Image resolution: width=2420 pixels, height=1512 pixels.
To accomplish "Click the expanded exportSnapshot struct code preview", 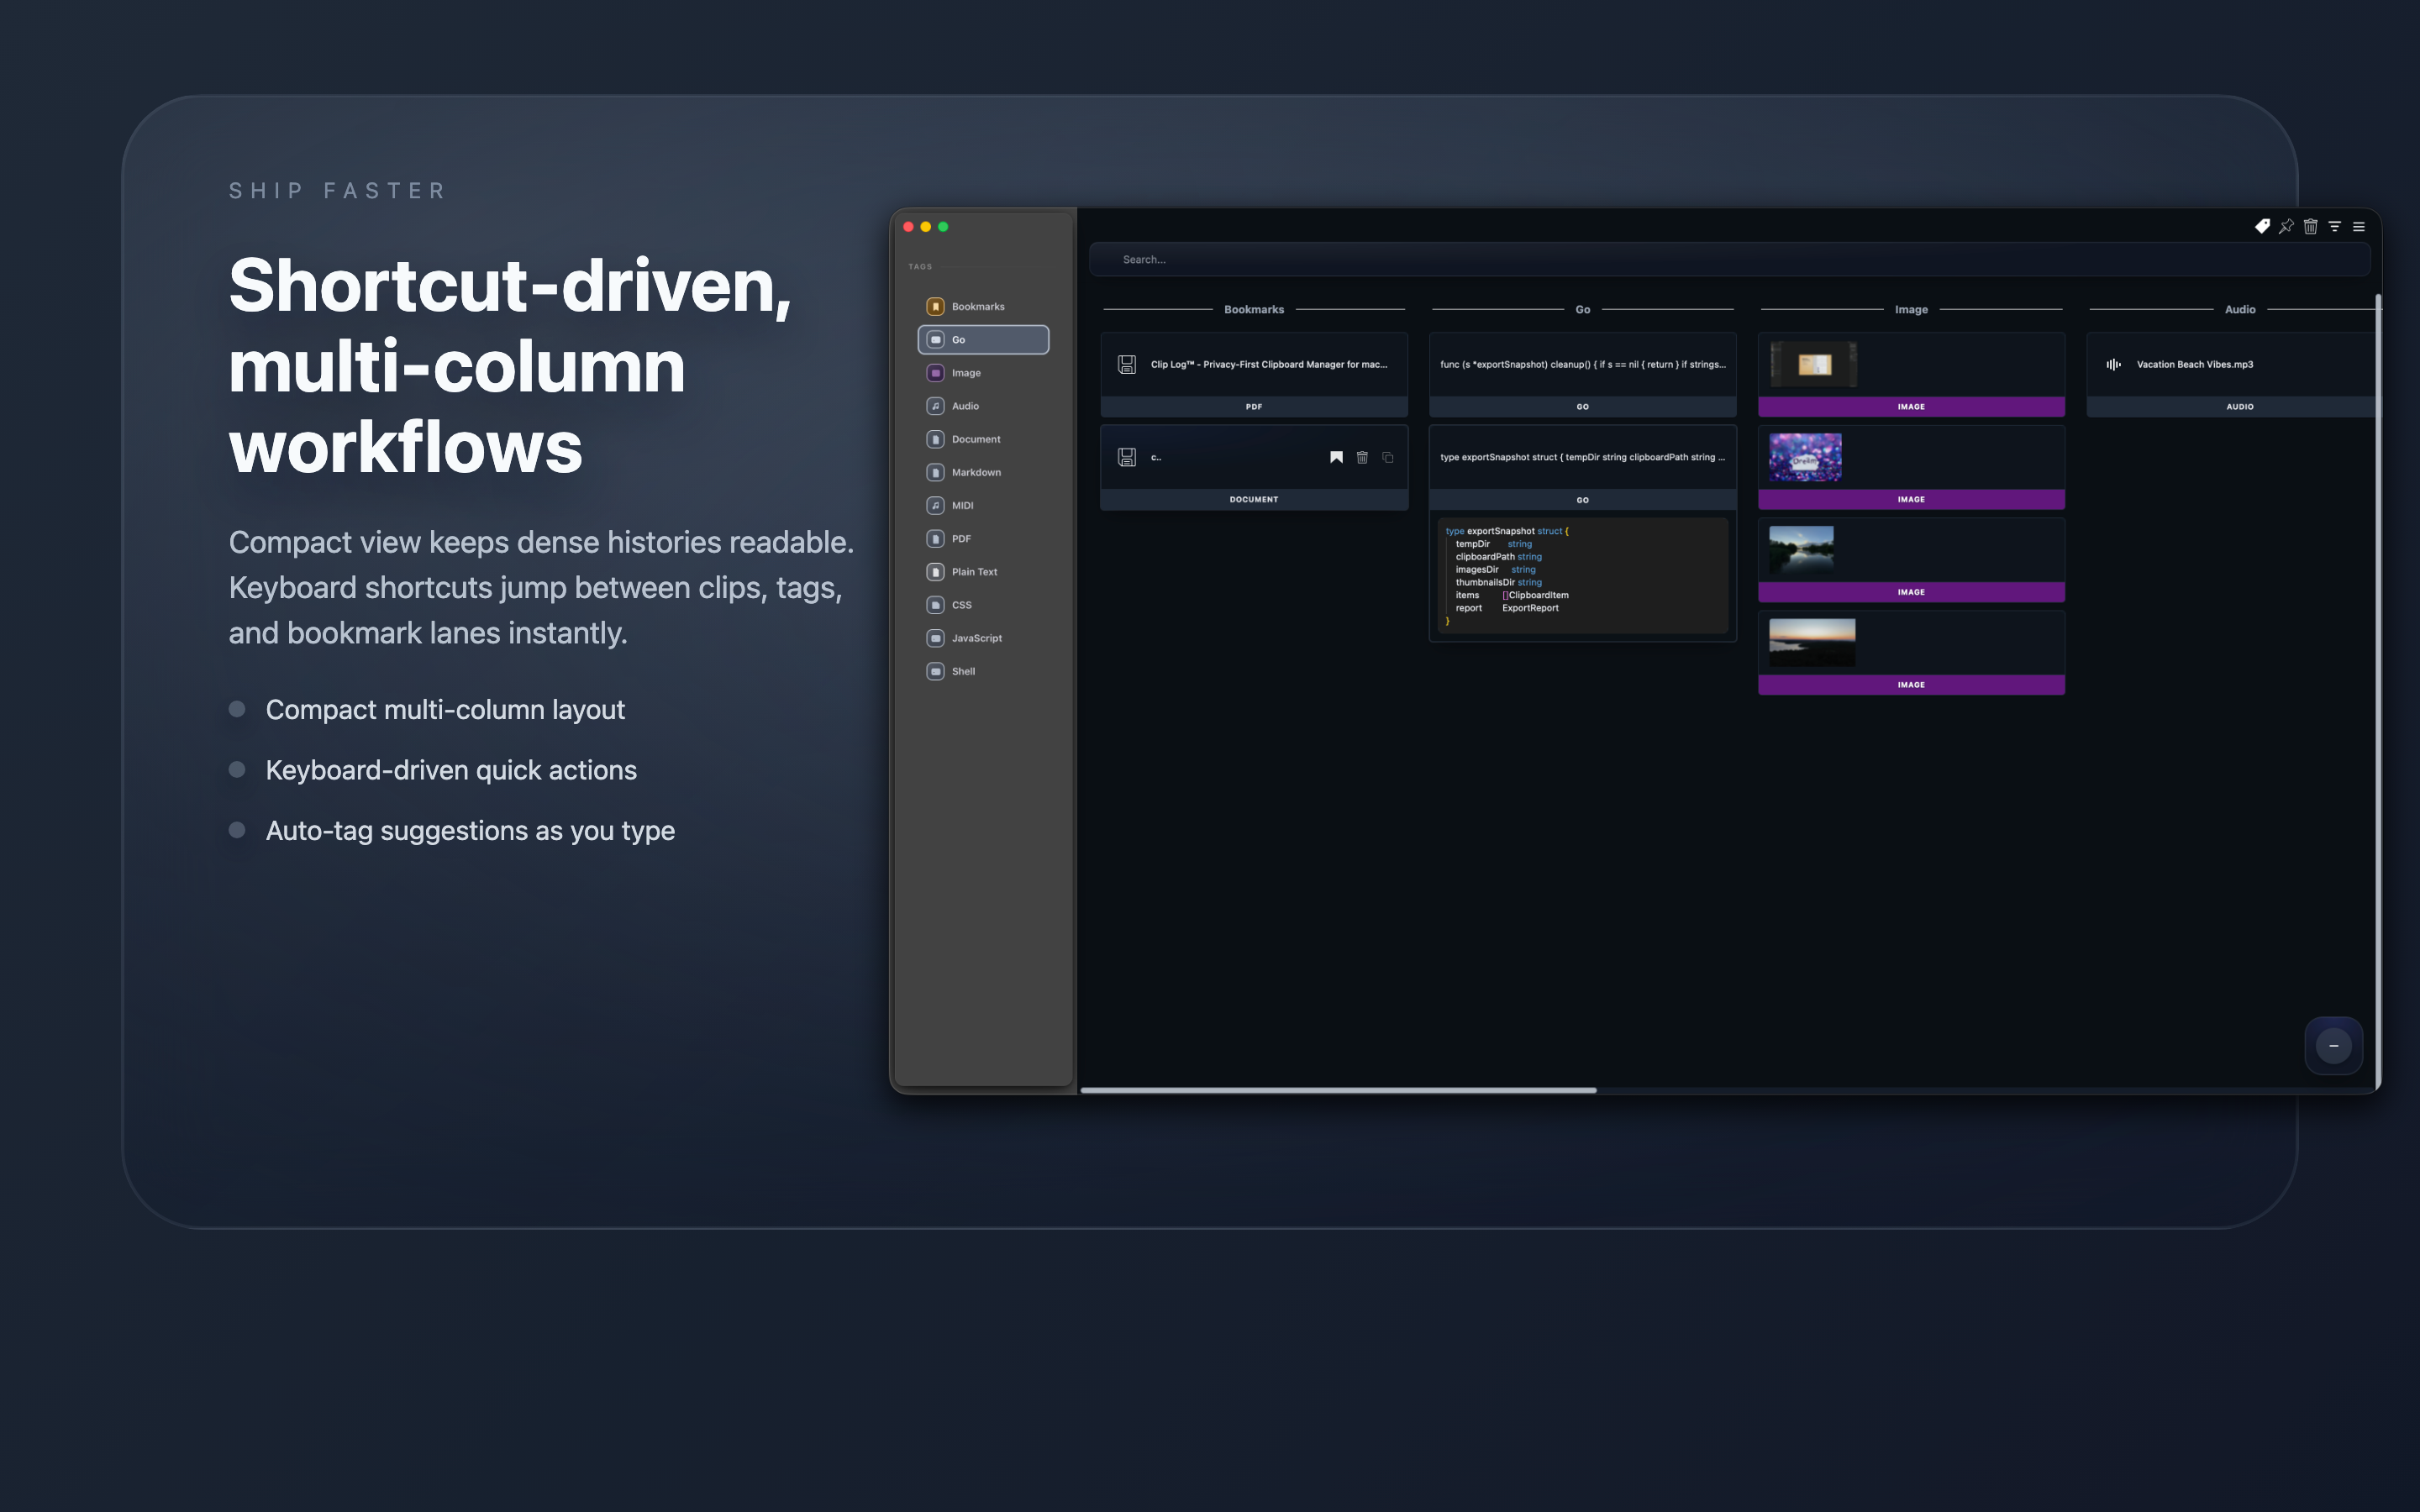I will [x=1582, y=576].
